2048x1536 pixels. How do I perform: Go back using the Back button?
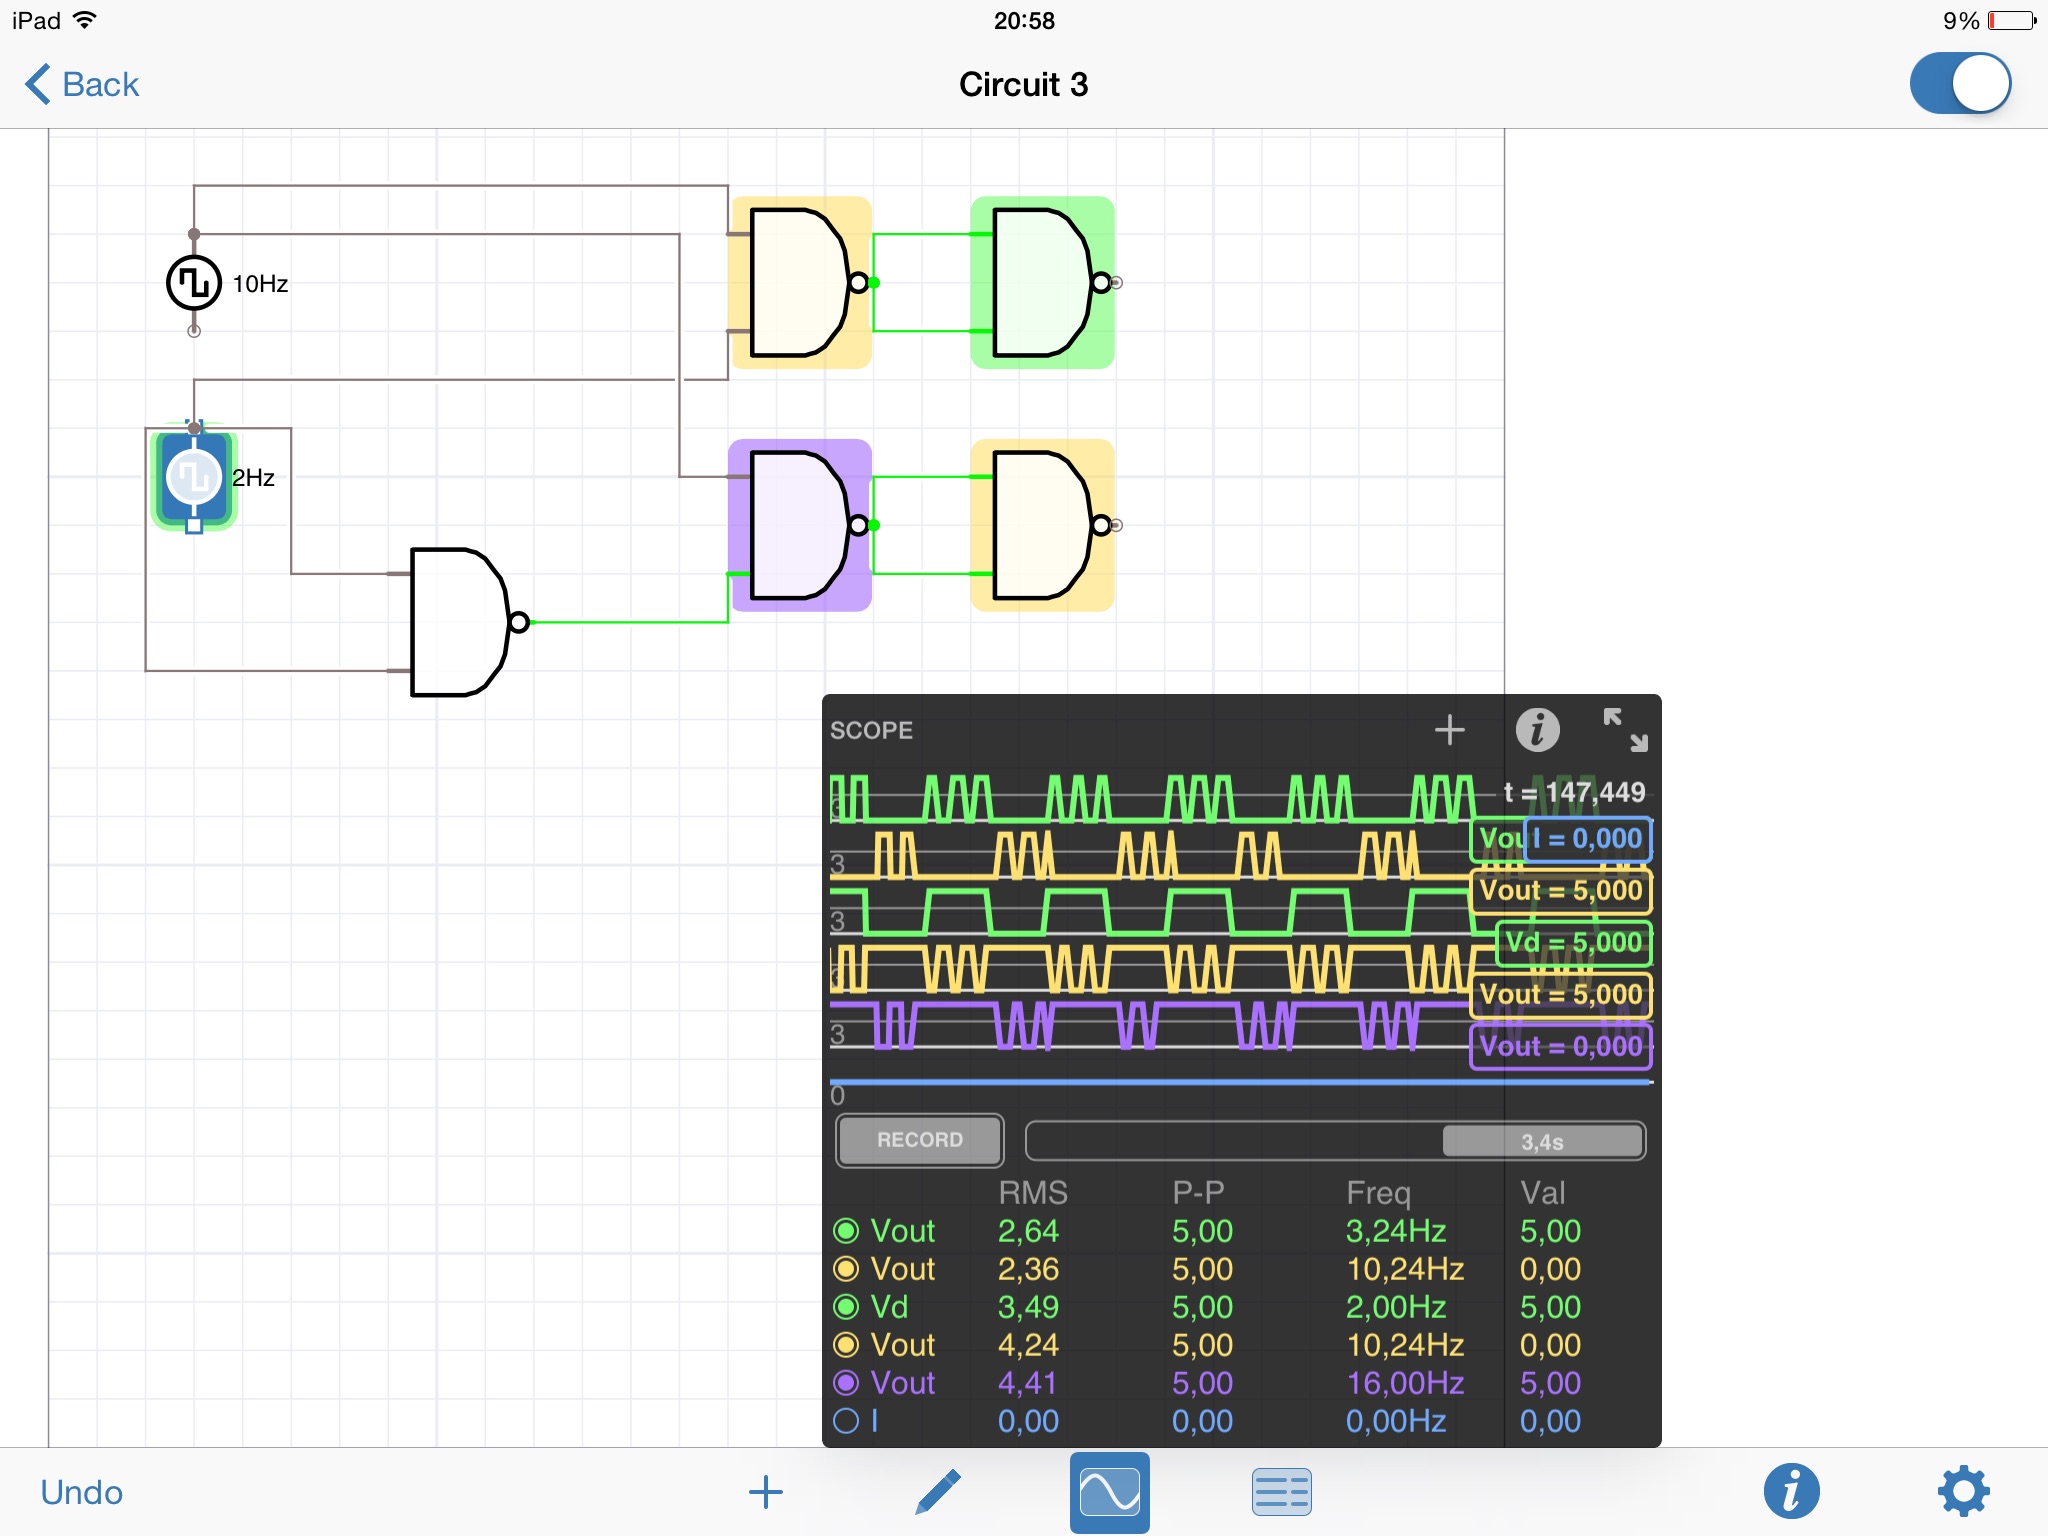[x=82, y=84]
